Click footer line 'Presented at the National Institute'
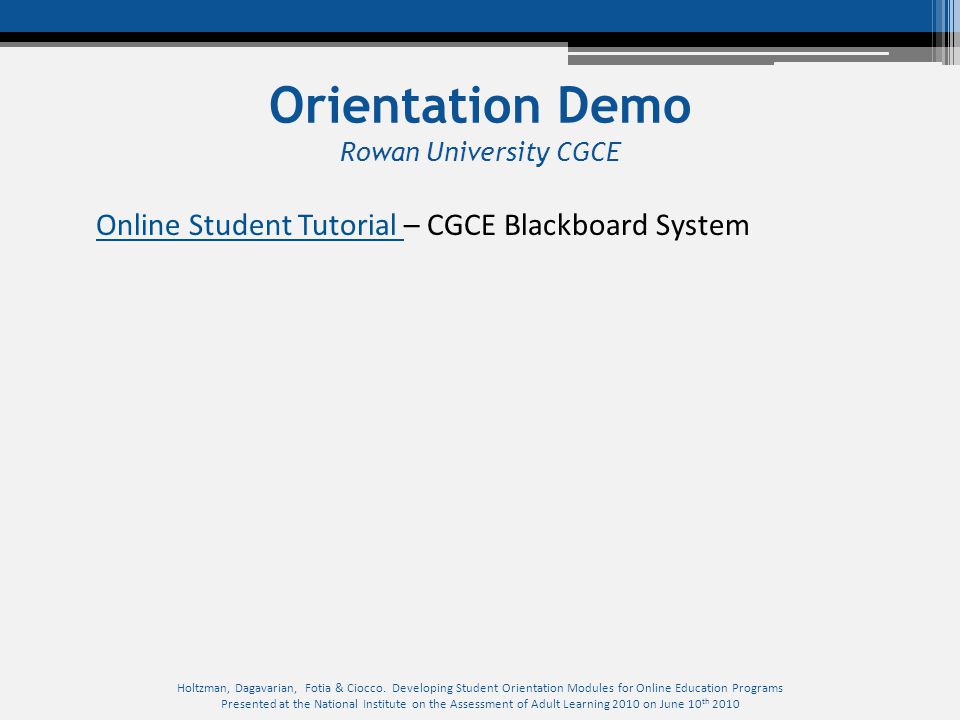The height and width of the screenshot is (720, 960). (x=480, y=703)
